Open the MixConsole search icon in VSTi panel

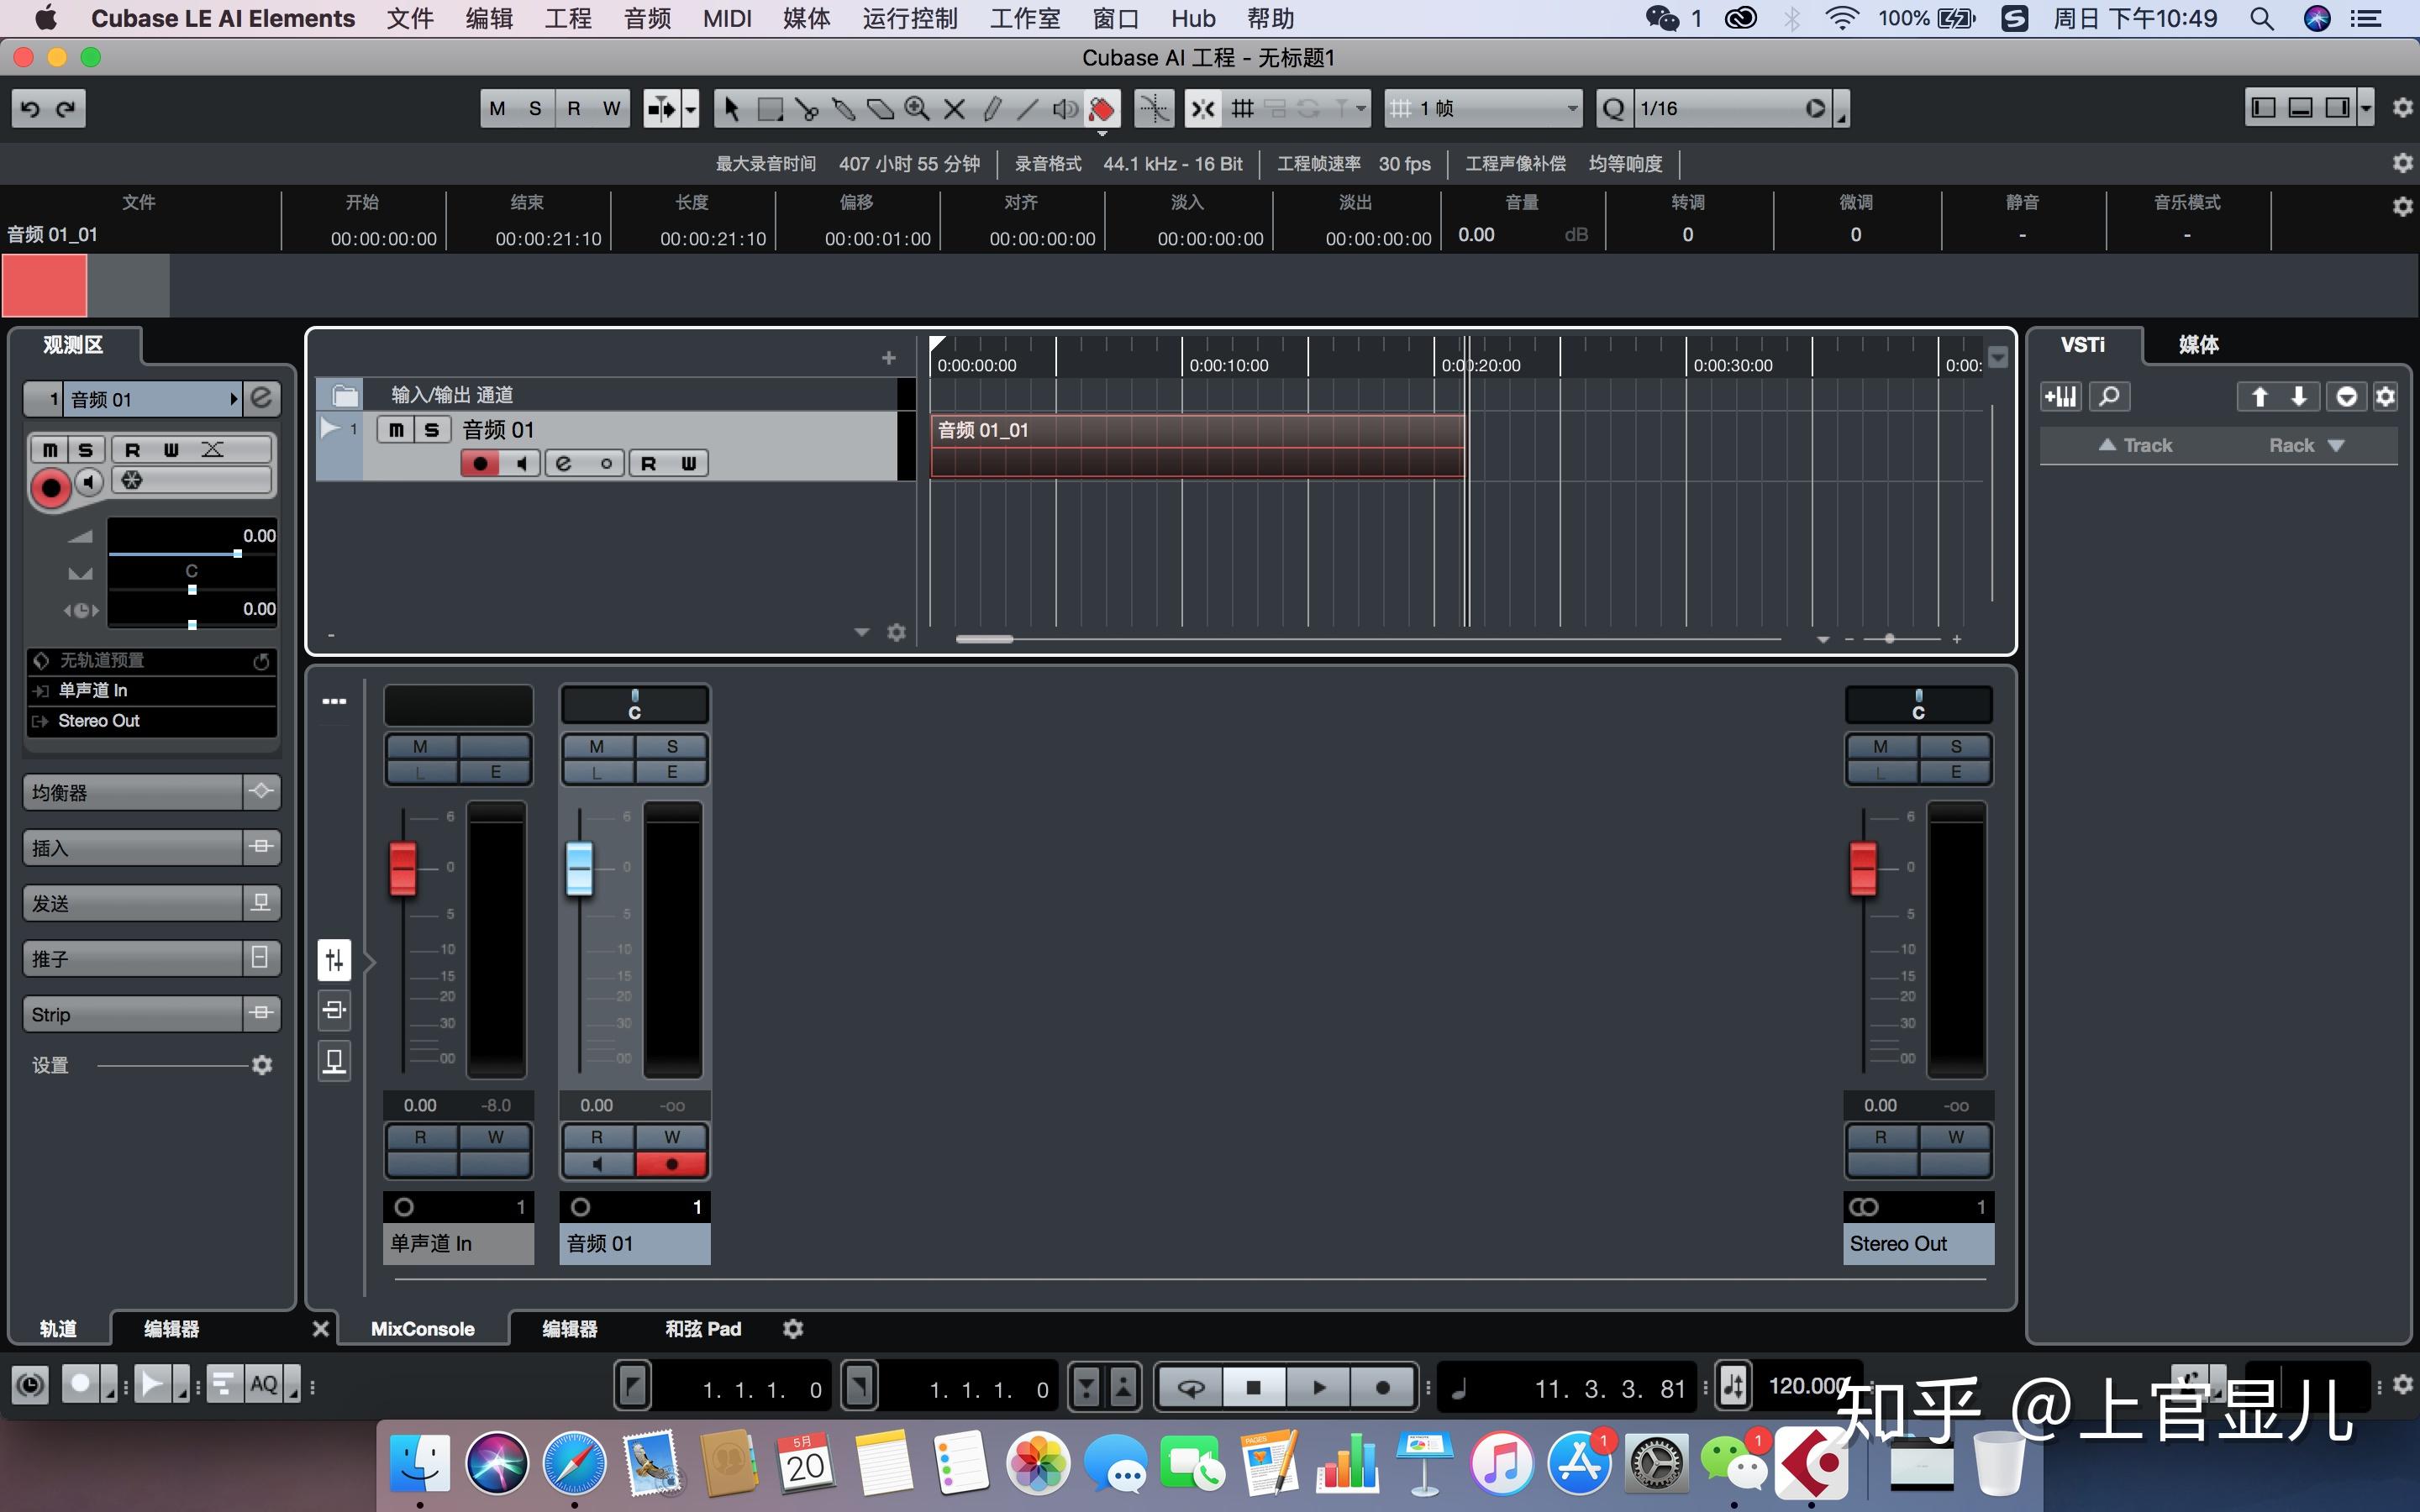click(2111, 396)
